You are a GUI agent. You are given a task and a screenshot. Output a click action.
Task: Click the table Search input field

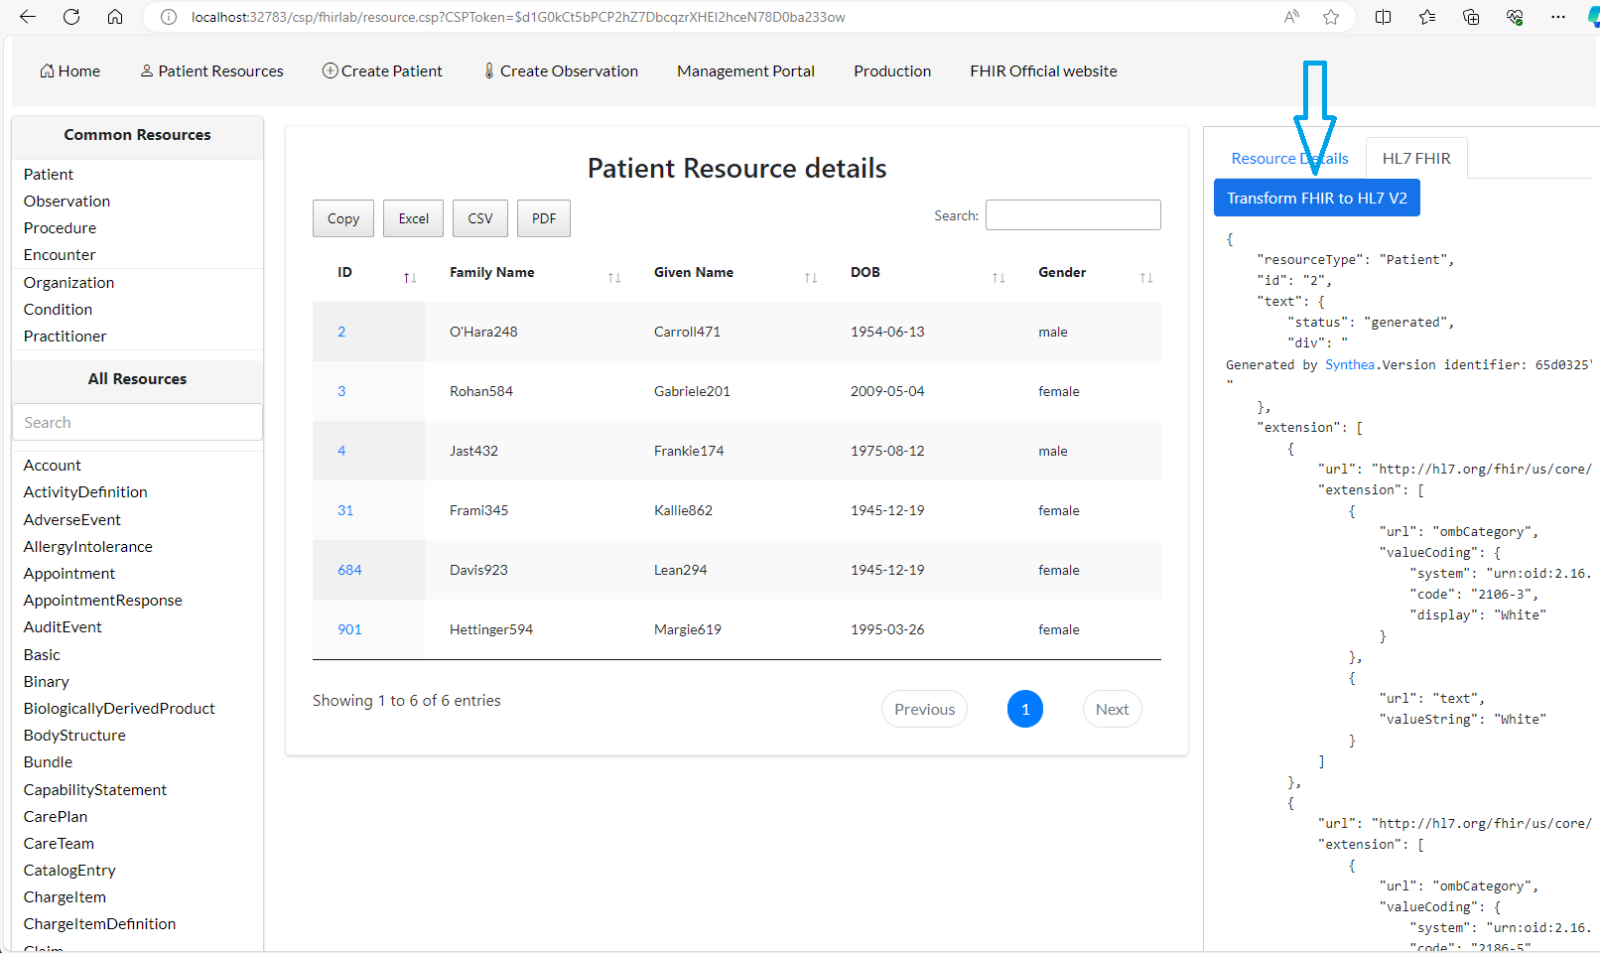[x=1072, y=215]
